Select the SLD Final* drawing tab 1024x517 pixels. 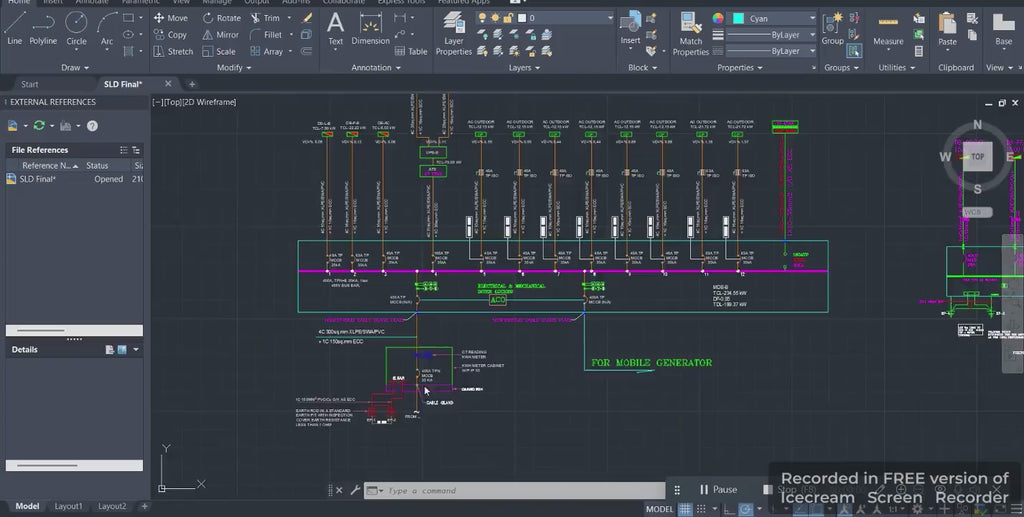pyautogui.click(x=123, y=84)
